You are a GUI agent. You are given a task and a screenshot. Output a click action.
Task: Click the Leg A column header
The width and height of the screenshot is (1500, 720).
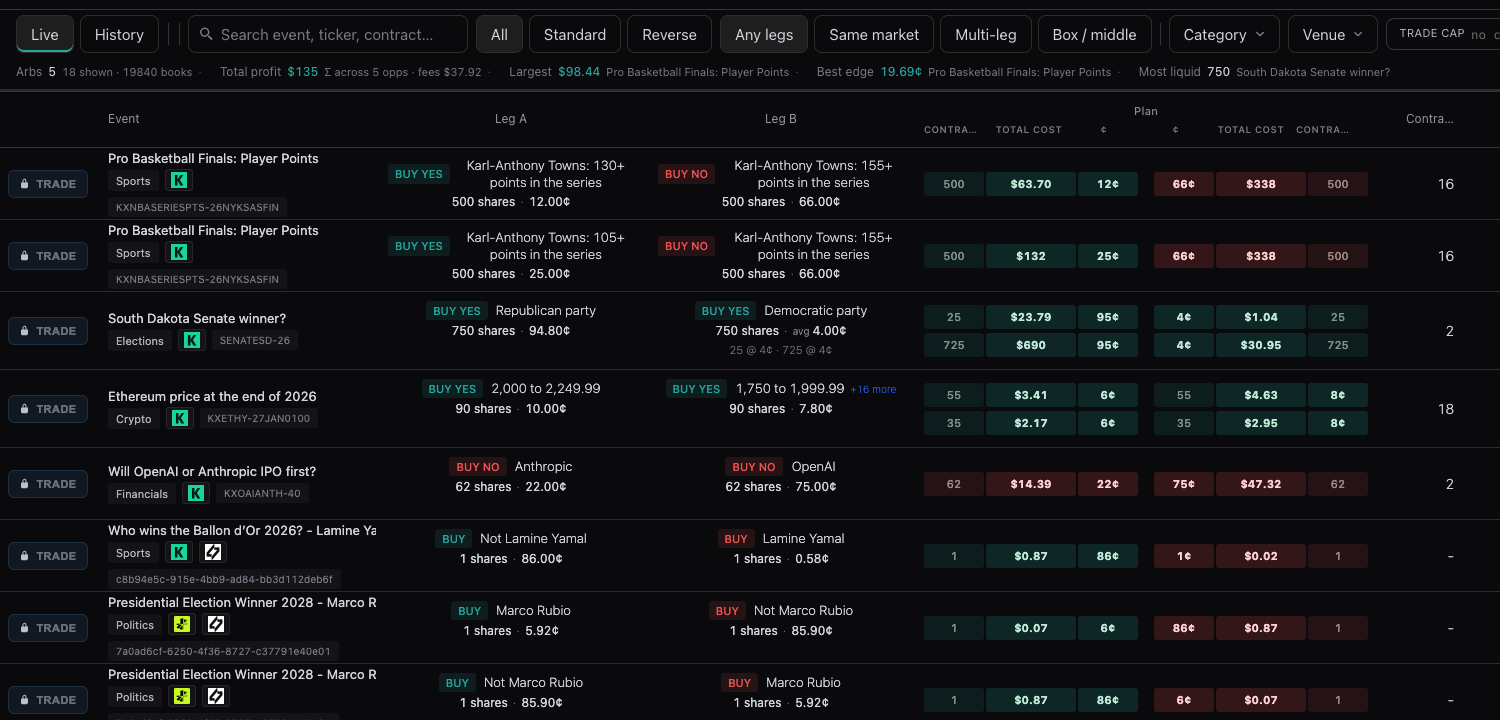pos(511,119)
